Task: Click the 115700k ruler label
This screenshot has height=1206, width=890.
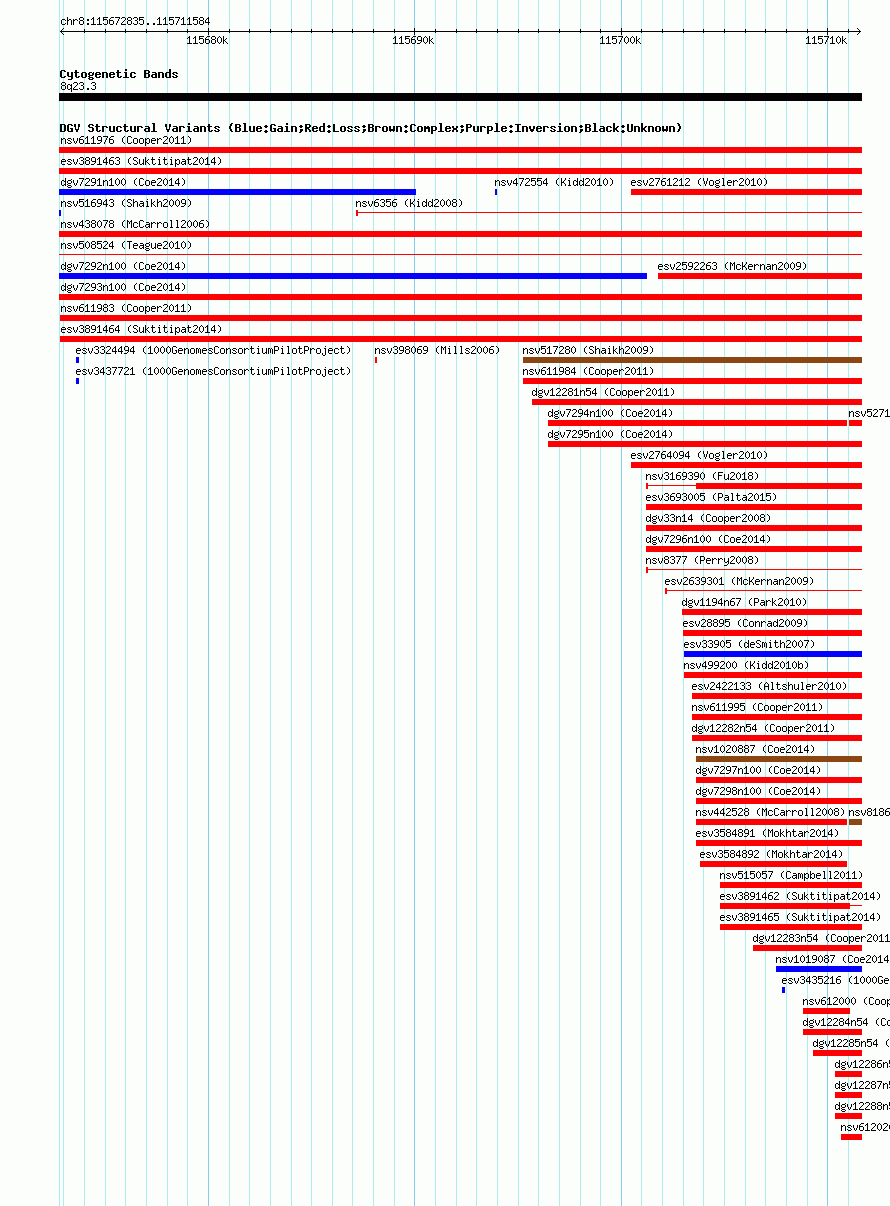Action: 620,40
